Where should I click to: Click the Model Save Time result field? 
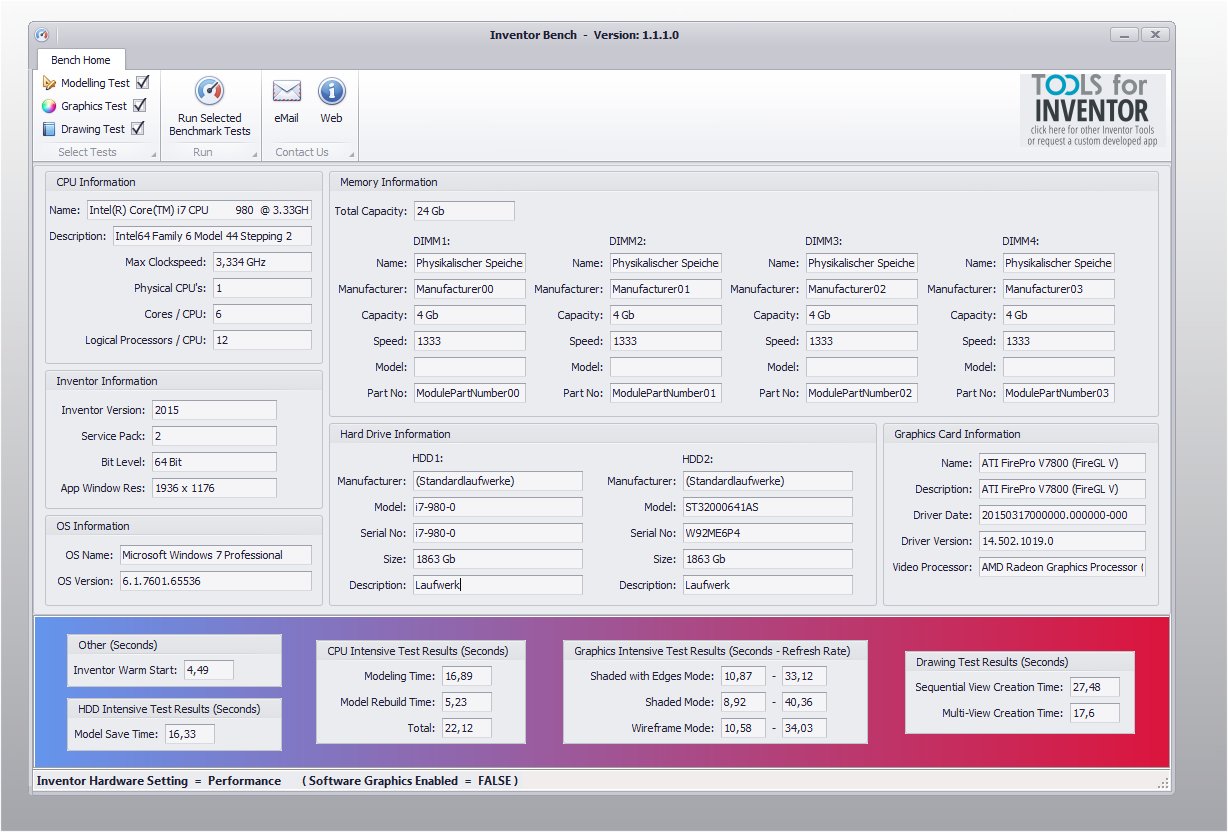coord(189,734)
